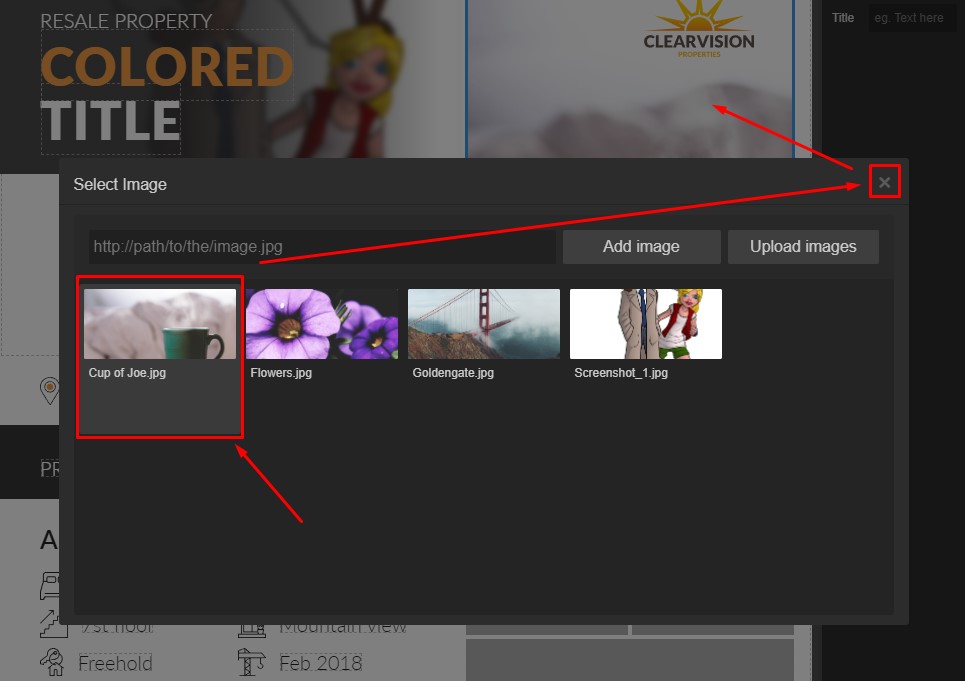Click the orange COLORED title text
Screen dimensions: 965x681
[166, 68]
